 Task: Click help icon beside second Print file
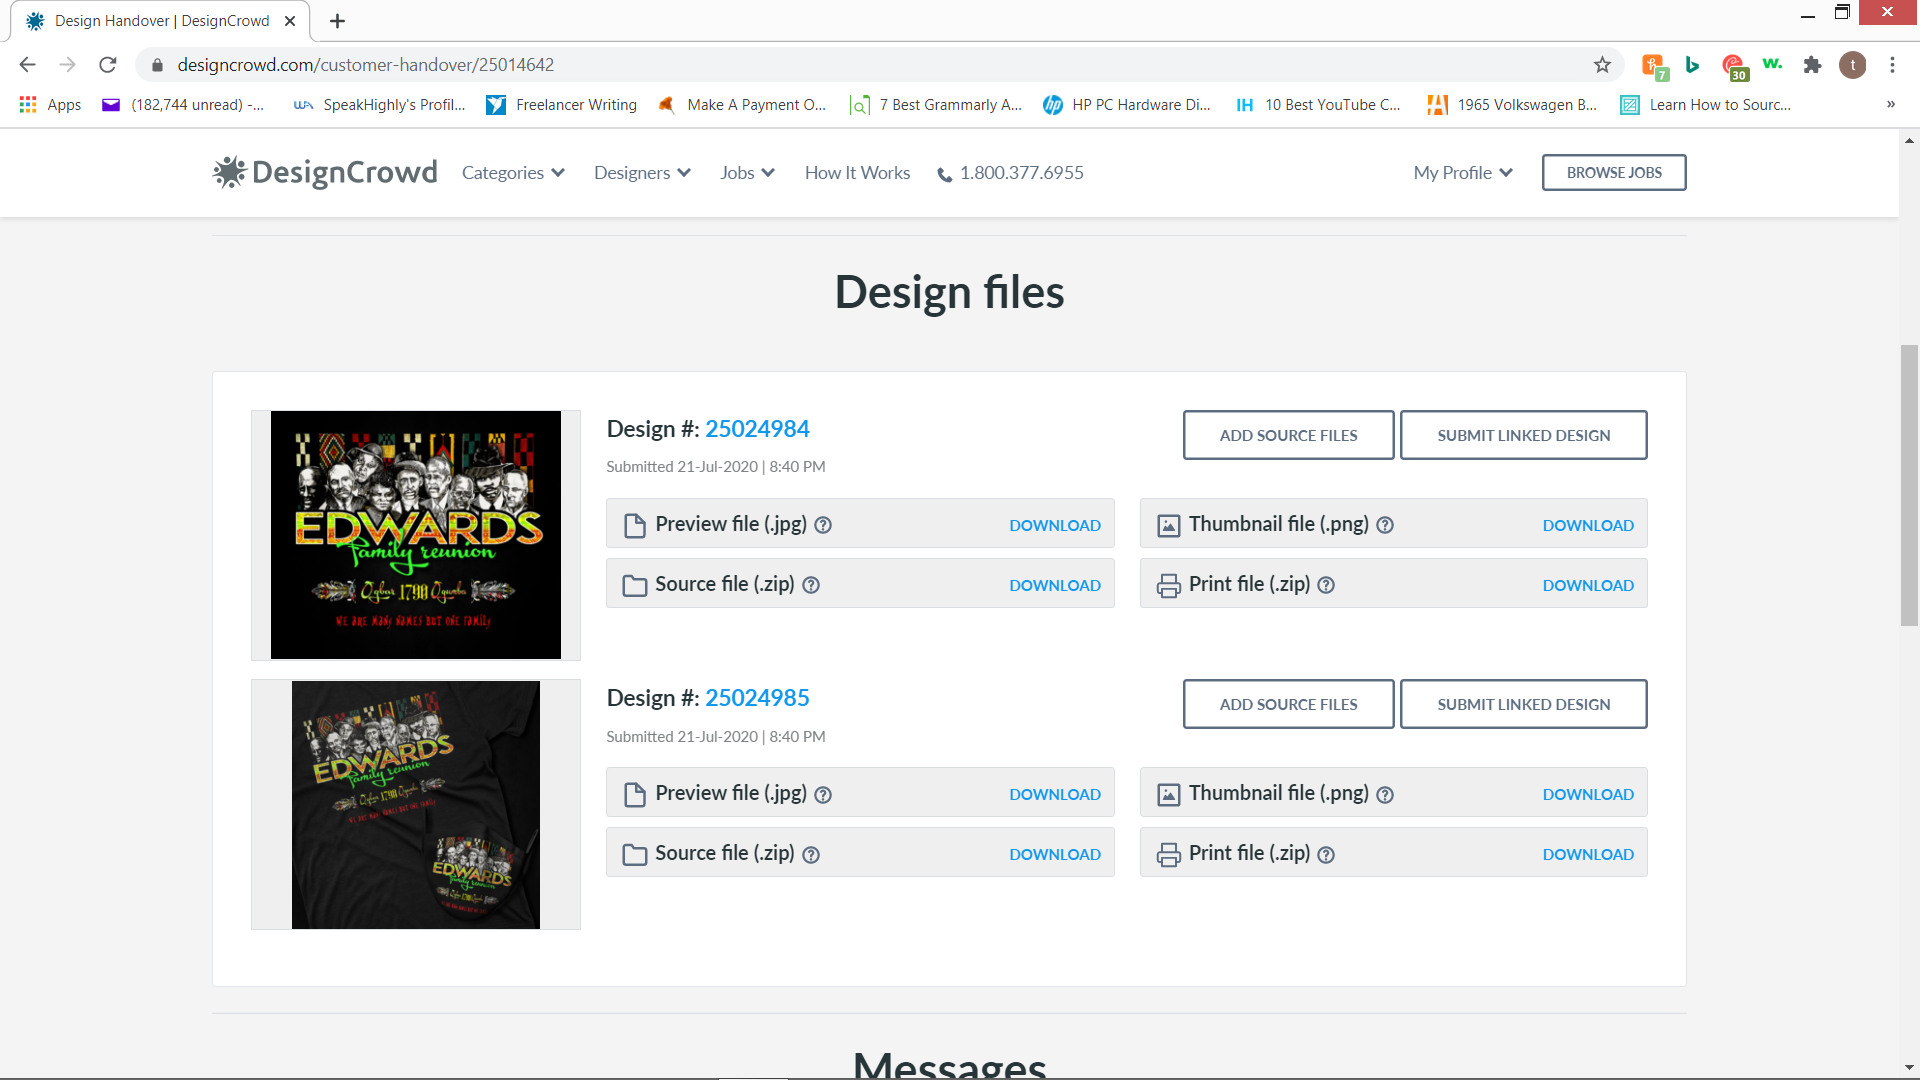(x=1326, y=855)
